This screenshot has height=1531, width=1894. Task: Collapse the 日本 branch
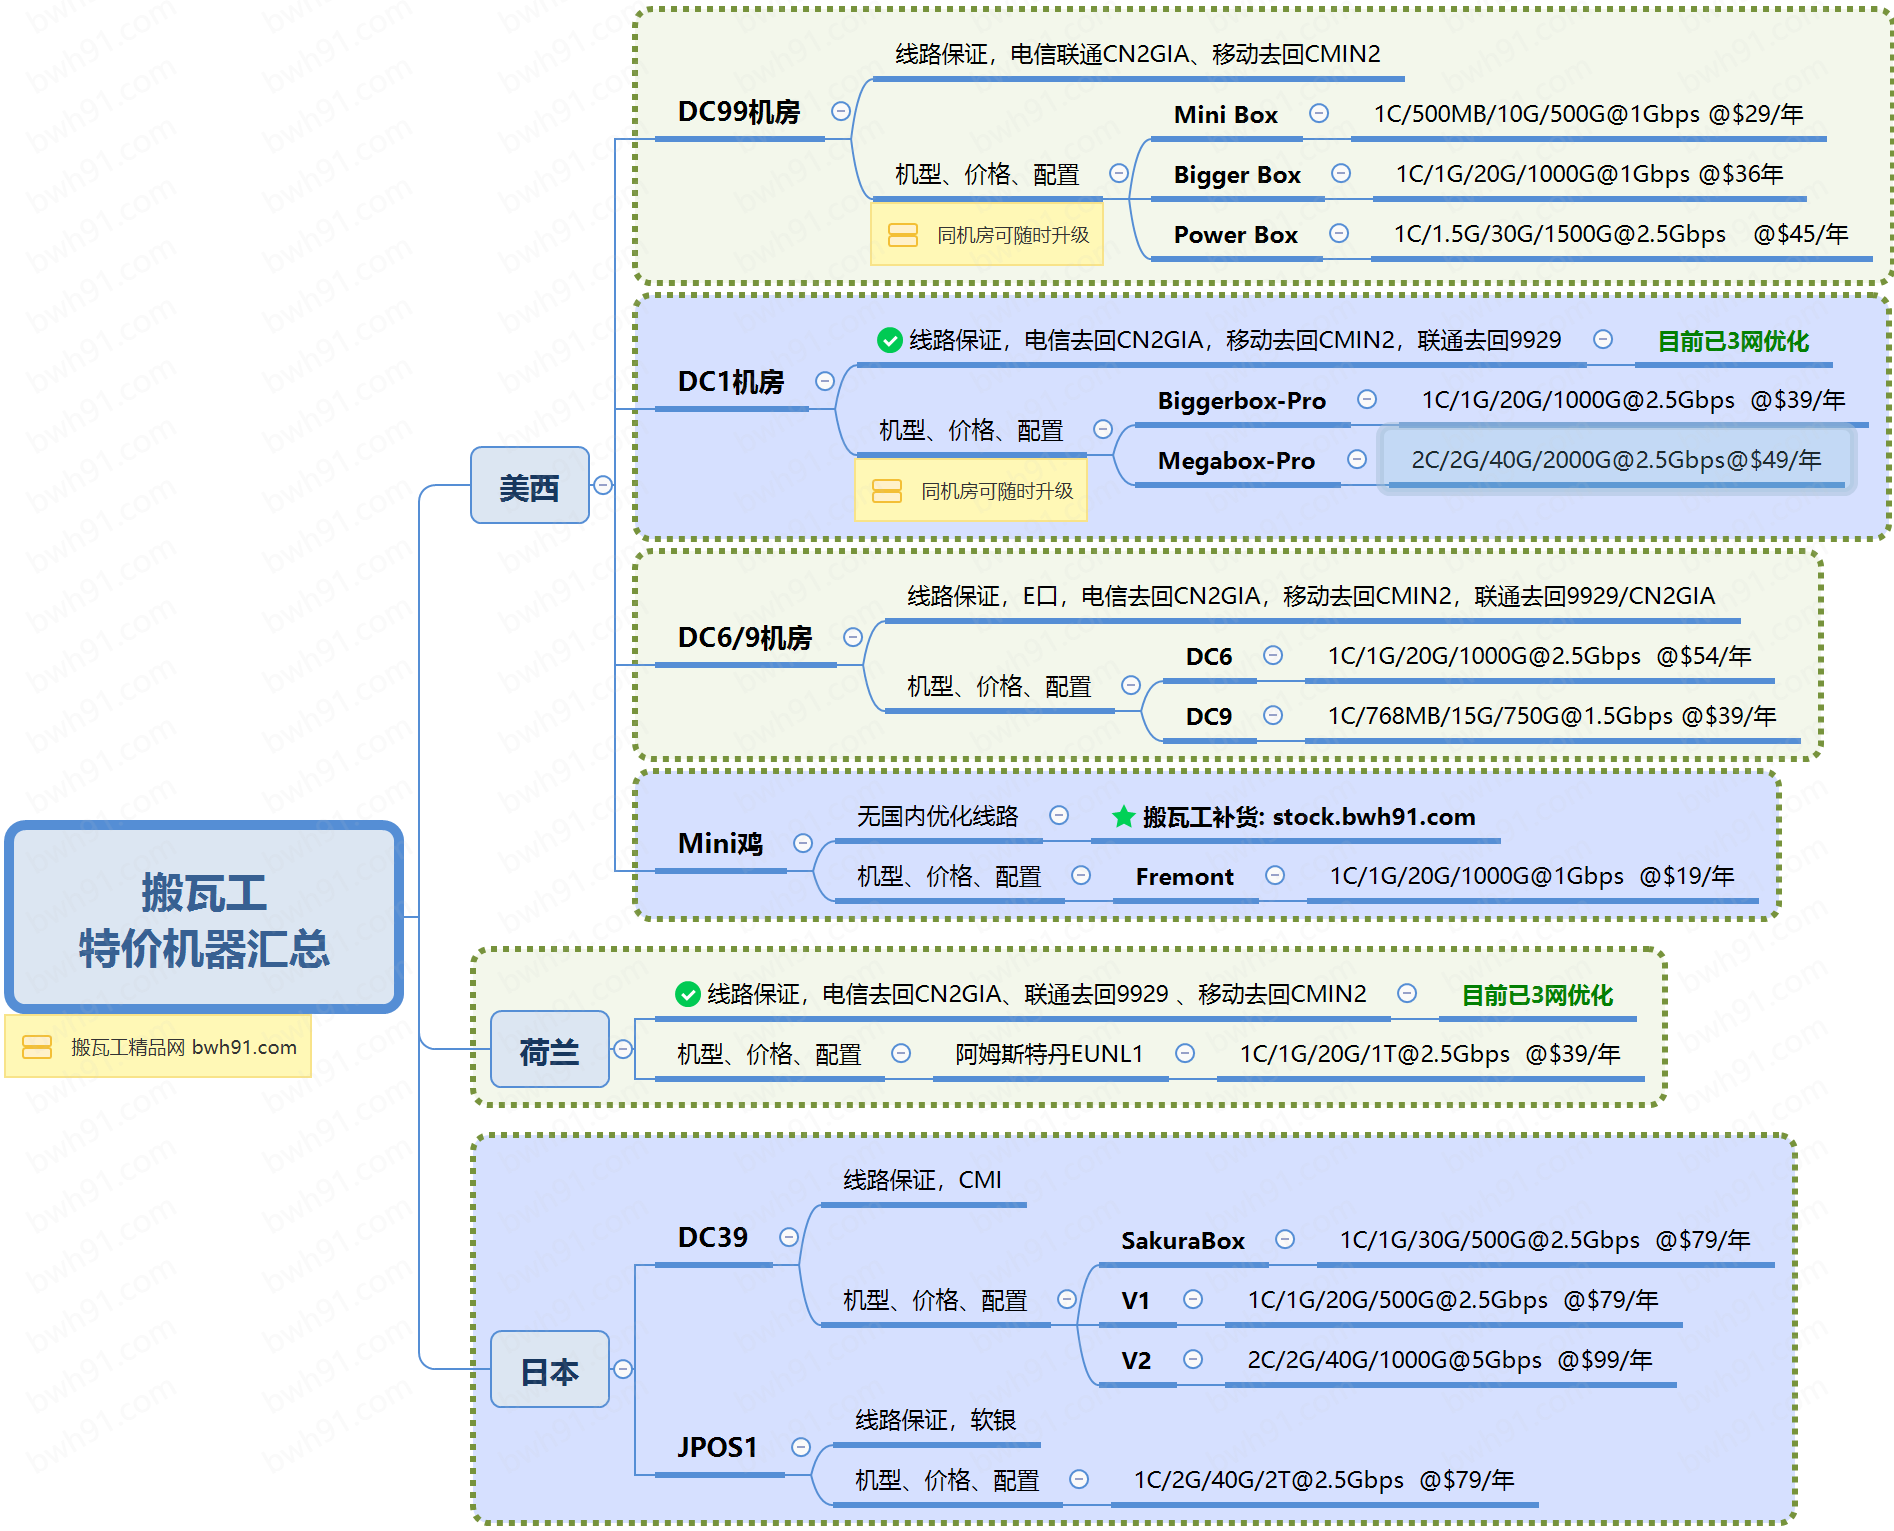pyautogui.click(x=623, y=1369)
